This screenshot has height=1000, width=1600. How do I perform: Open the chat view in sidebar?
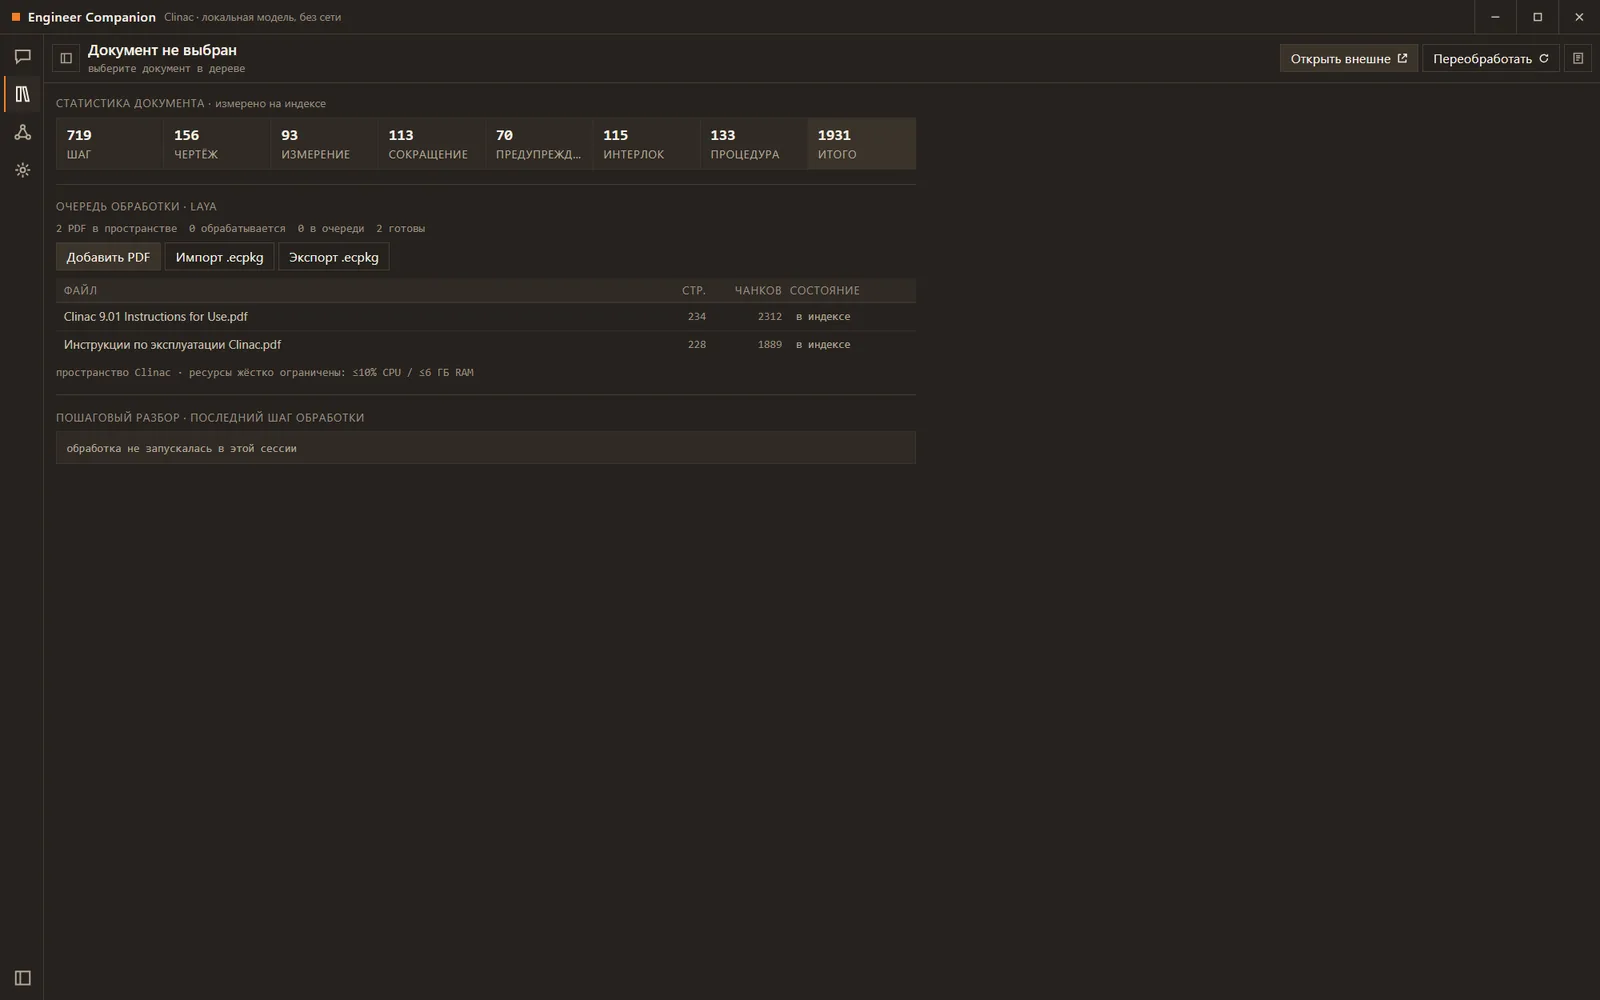tap(22, 56)
